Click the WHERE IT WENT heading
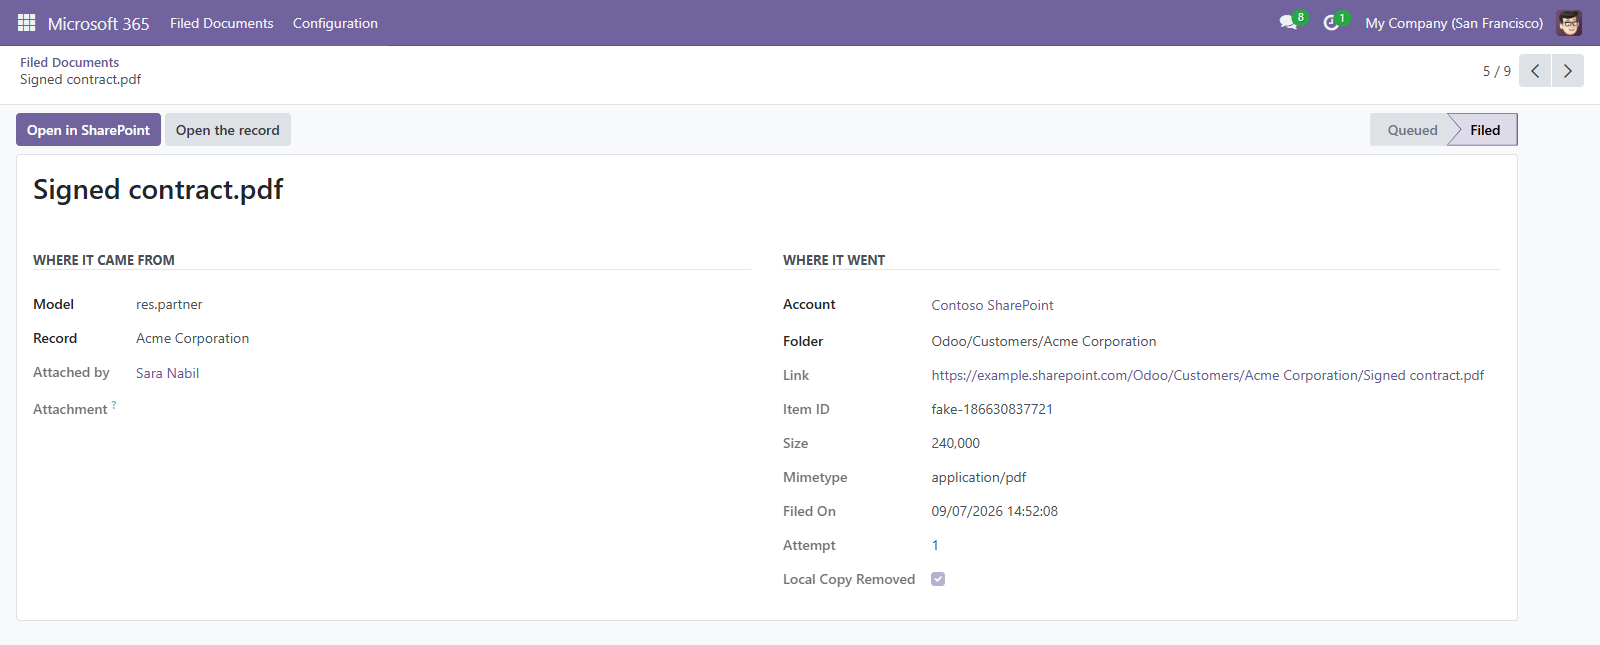This screenshot has width=1600, height=645. click(834, 260)
